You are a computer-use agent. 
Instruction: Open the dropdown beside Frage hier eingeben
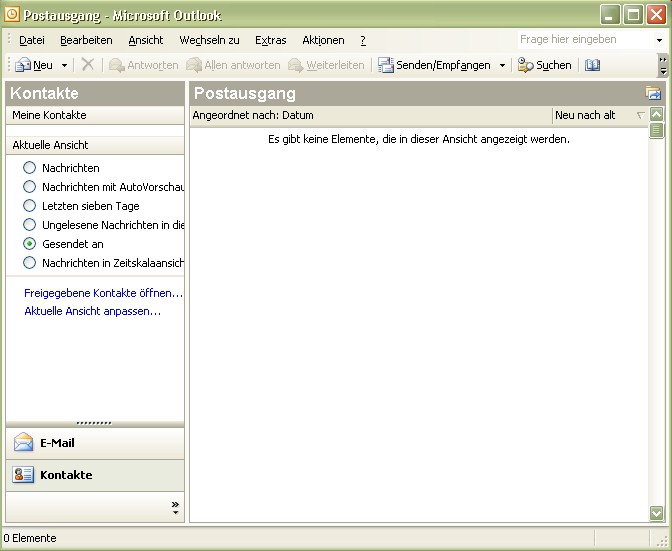click(x=659, y=40)
